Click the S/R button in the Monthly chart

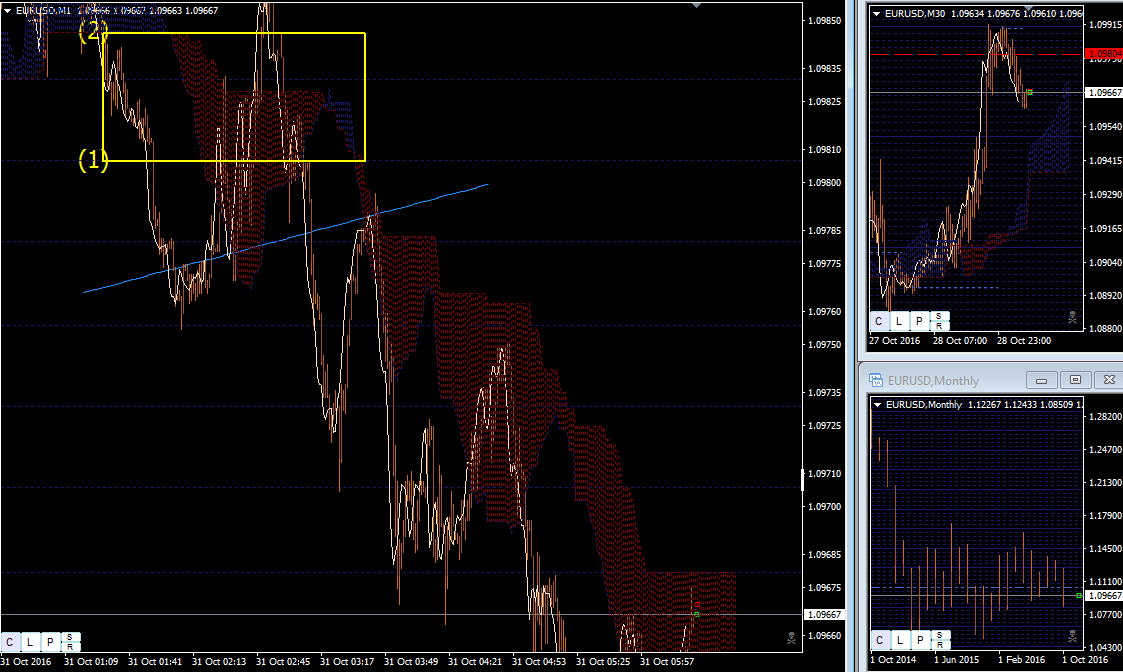(940, 640)
